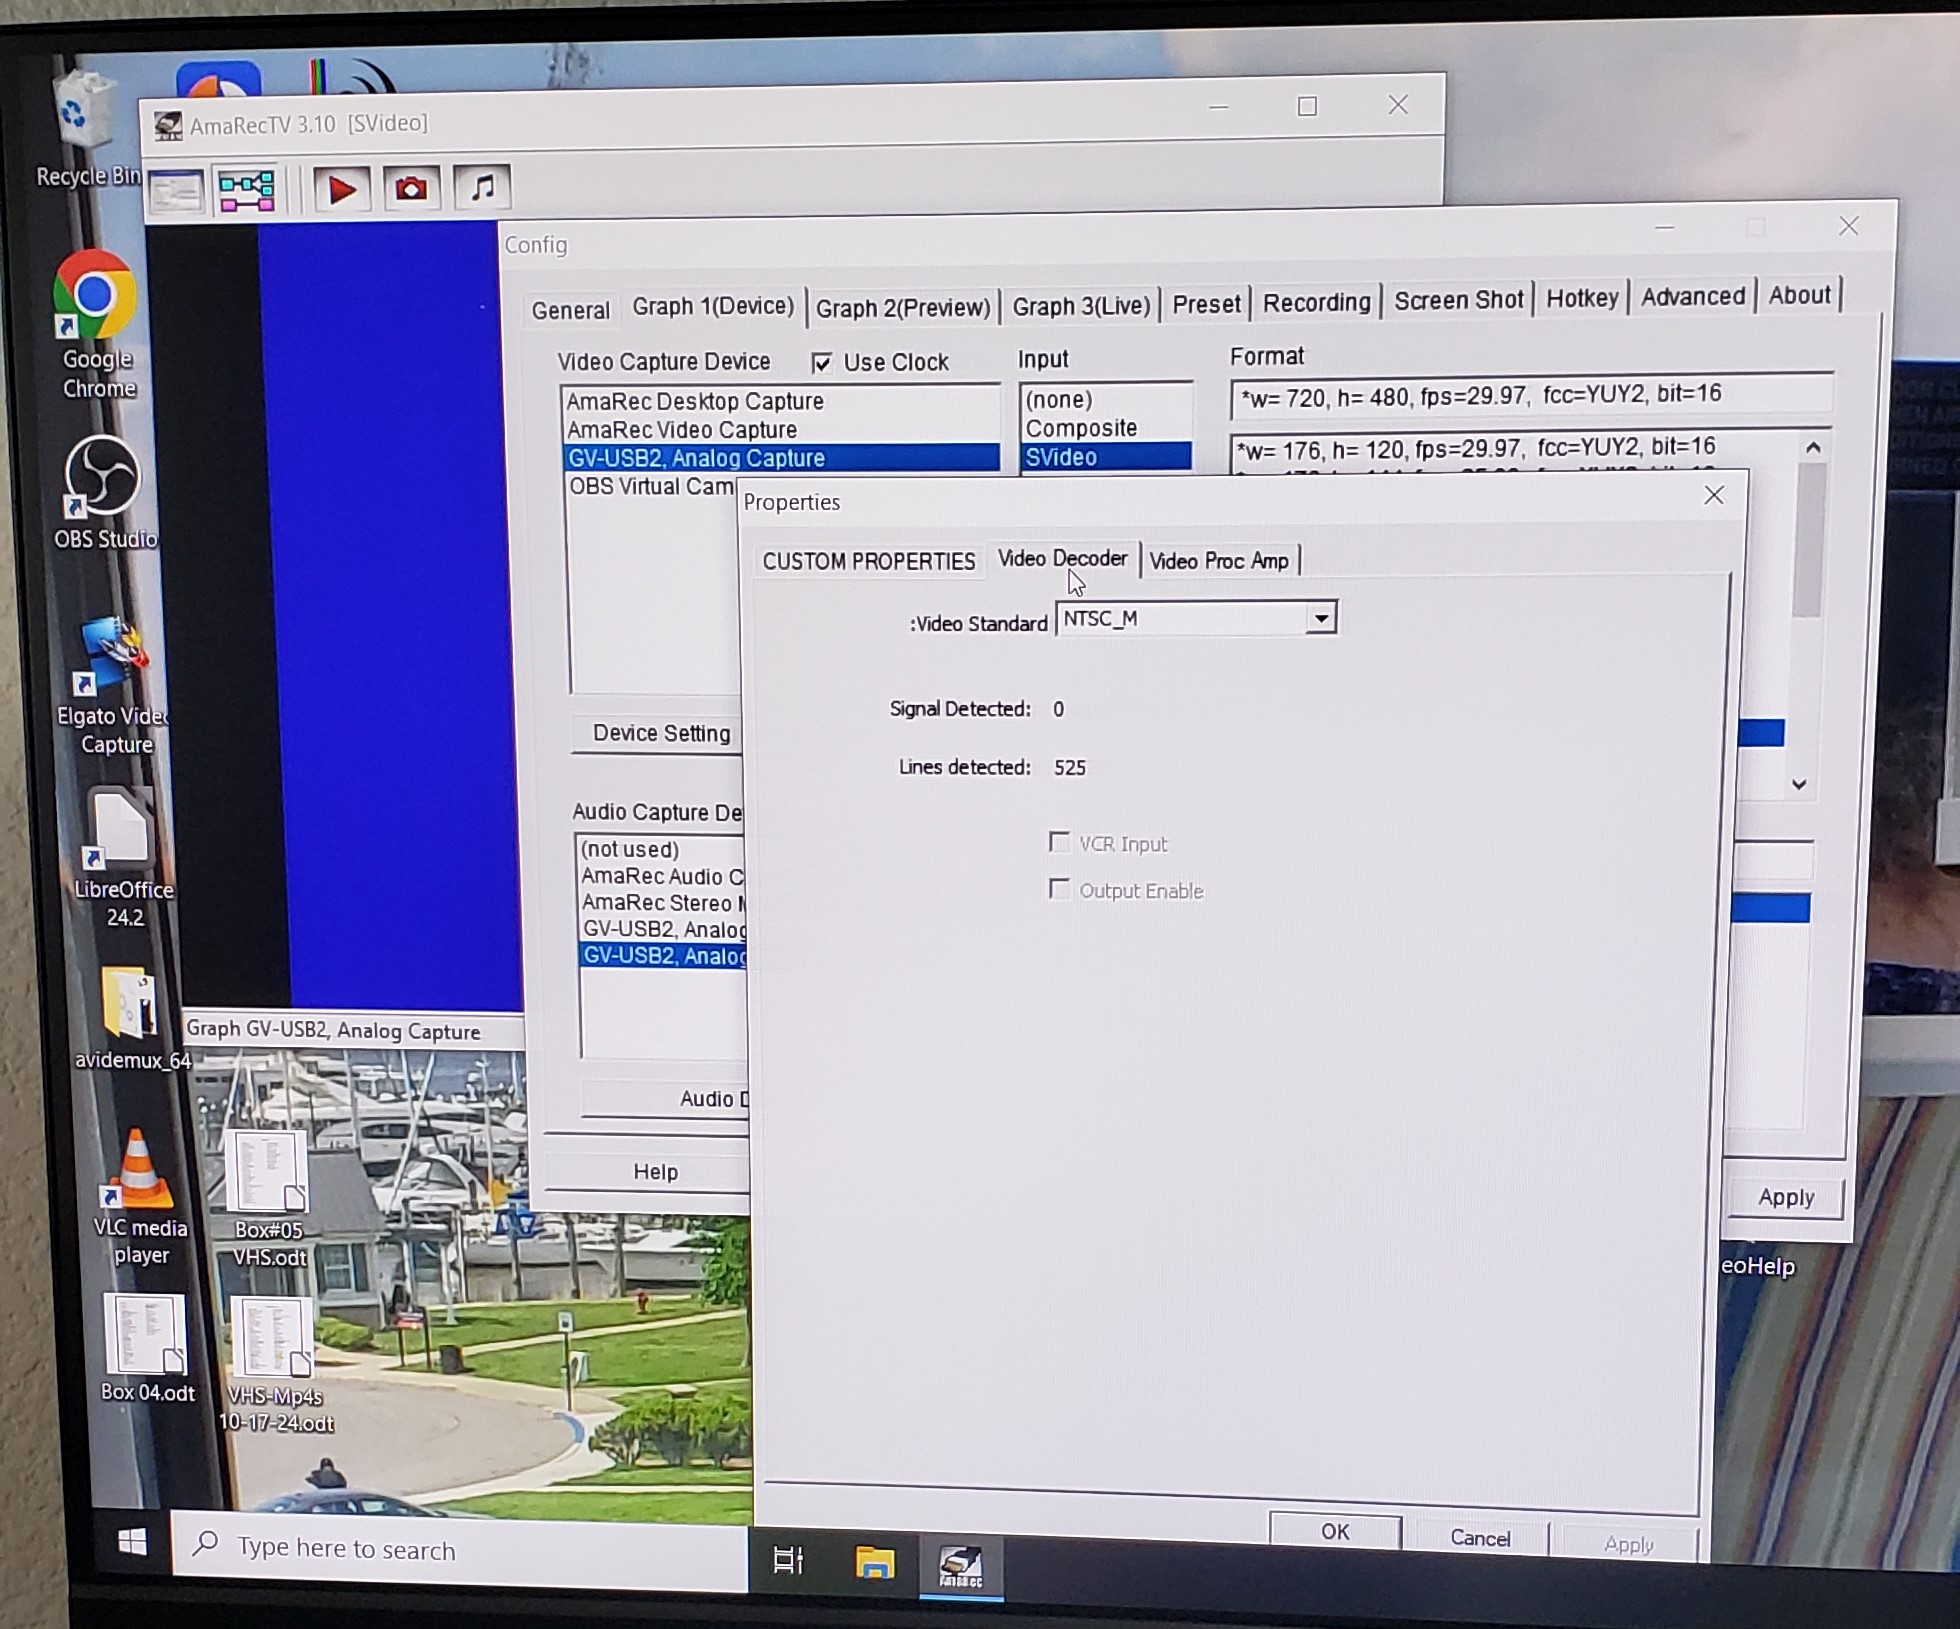The width and height of the screenshot is (1960, 1629).
Task: Open the Video Standard NTSC_M dropdown
Action: (x=1321, y=619)
